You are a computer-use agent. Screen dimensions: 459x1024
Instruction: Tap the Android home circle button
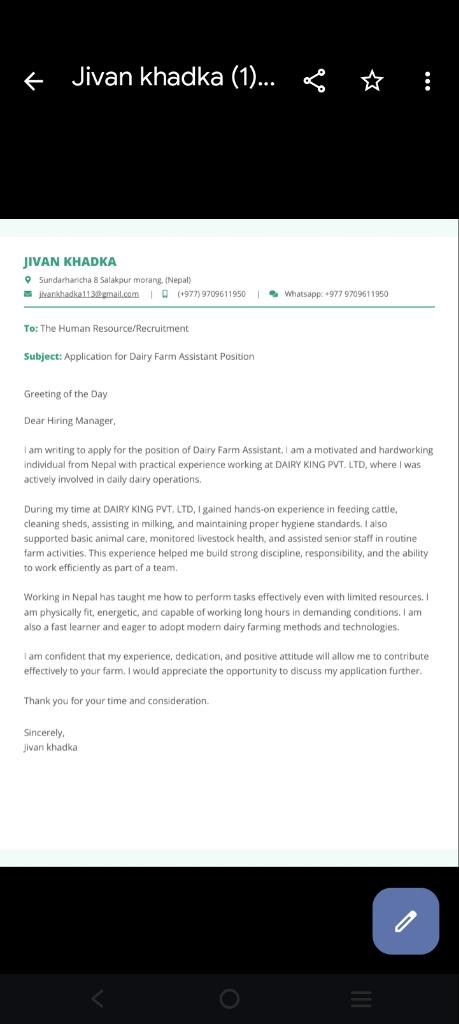tap(229, 998)
